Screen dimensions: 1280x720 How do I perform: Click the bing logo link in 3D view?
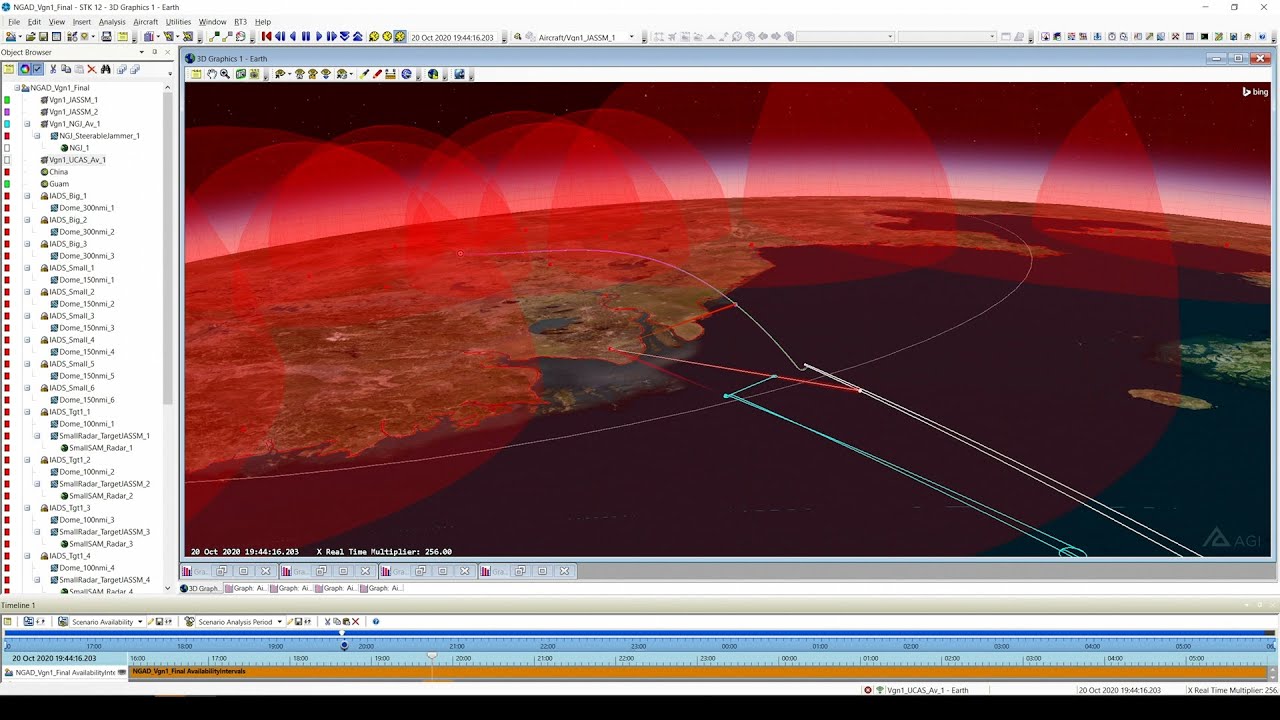pos(1255,92)
